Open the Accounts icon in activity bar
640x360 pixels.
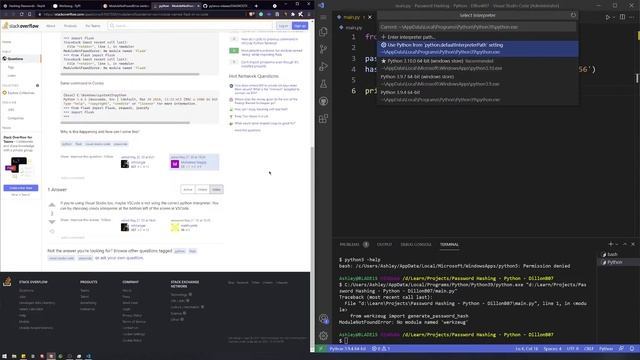click(323, 318)
